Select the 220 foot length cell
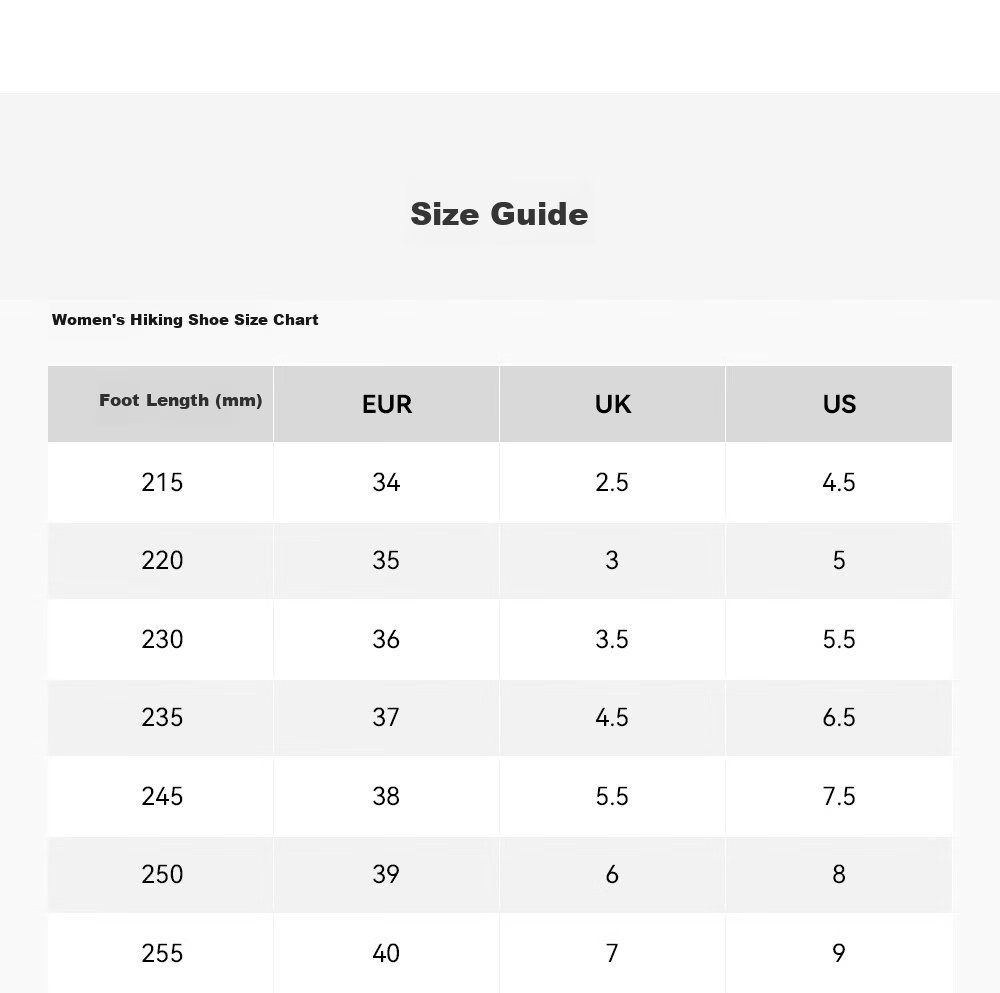The image size is (1000, 993). pos(161,561)
